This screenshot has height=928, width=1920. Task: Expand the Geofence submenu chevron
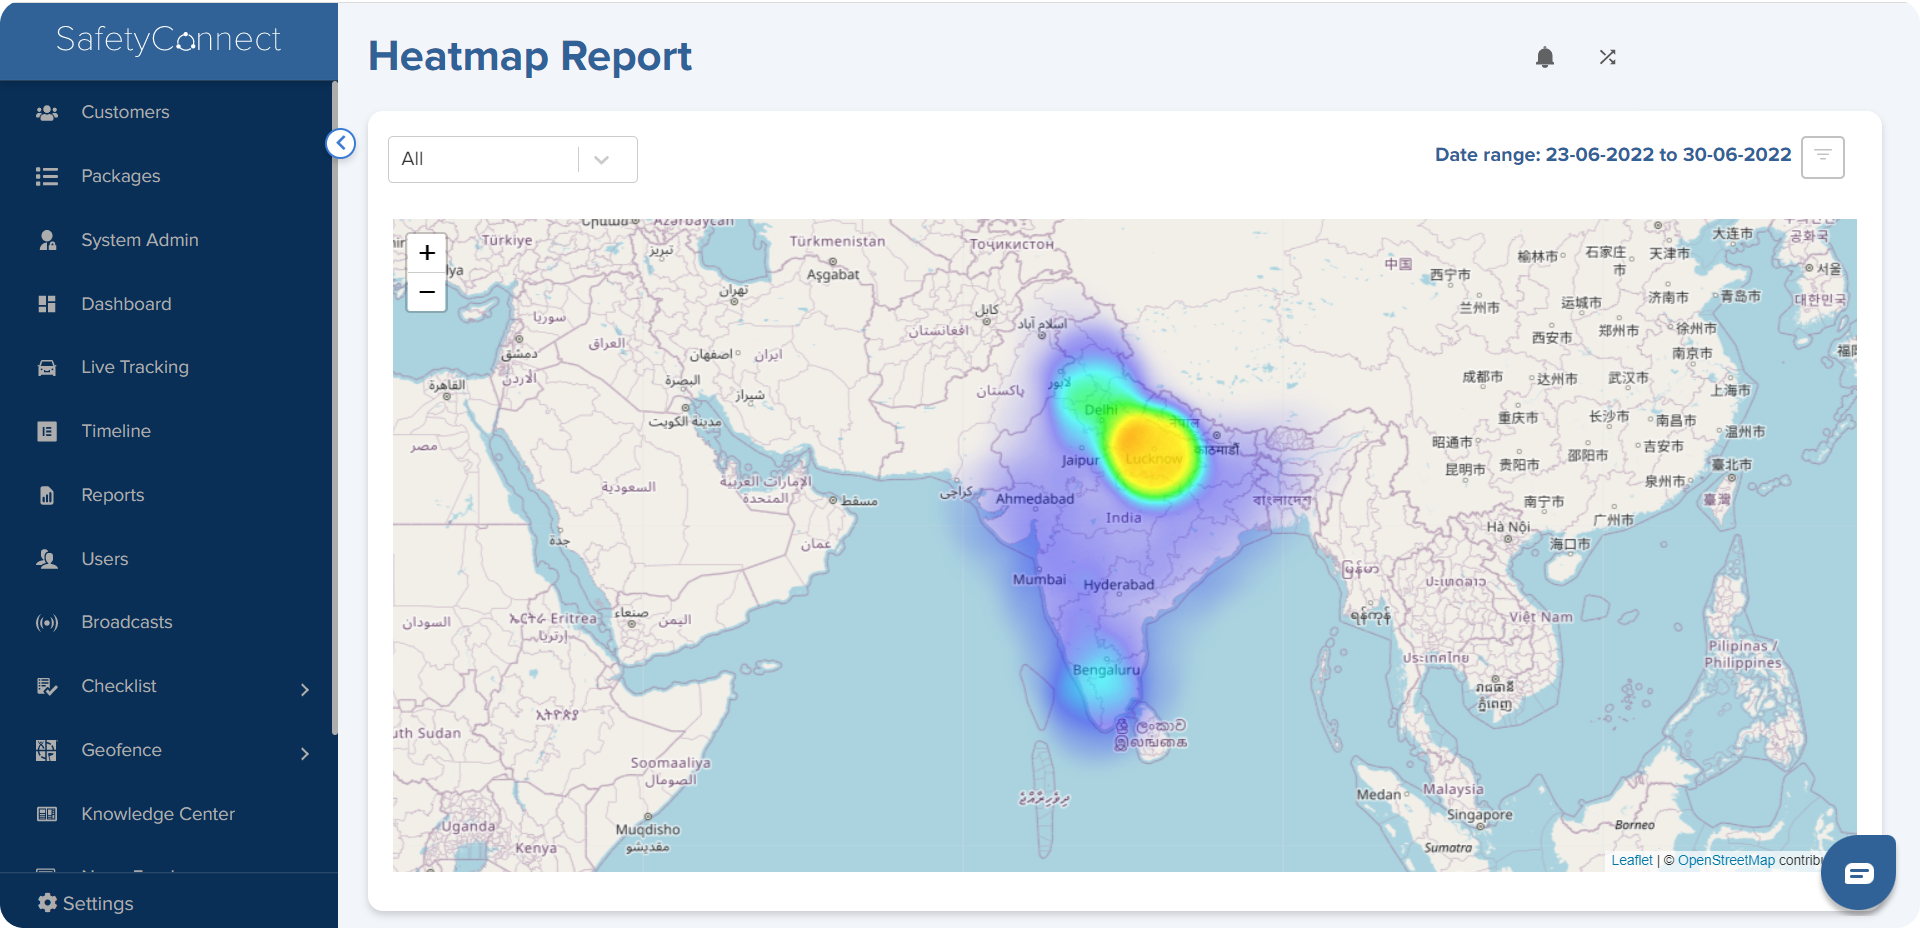(305, 754)
